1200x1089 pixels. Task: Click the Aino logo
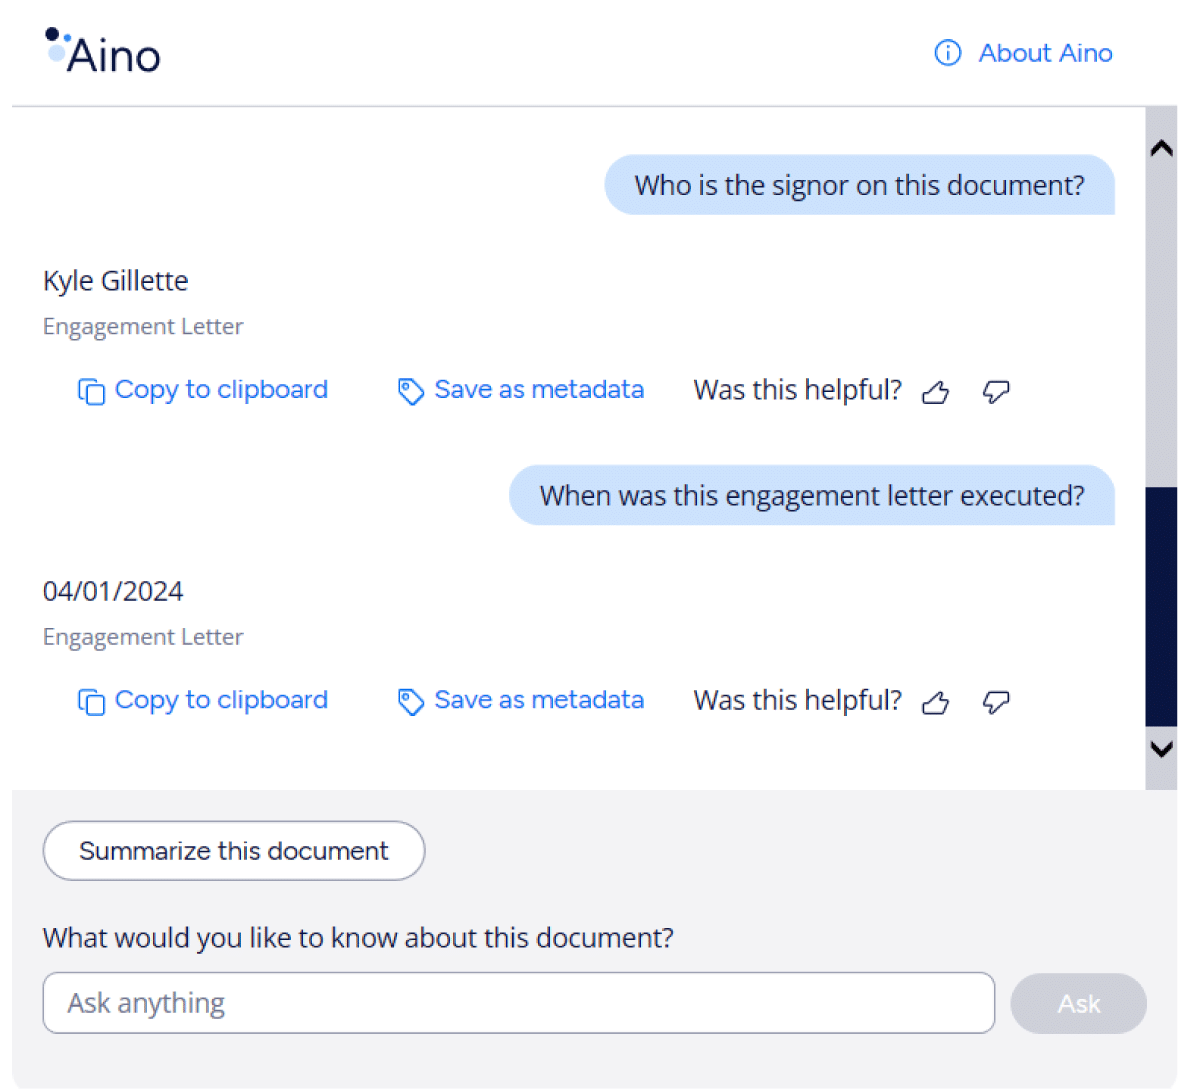pos(103,53)
